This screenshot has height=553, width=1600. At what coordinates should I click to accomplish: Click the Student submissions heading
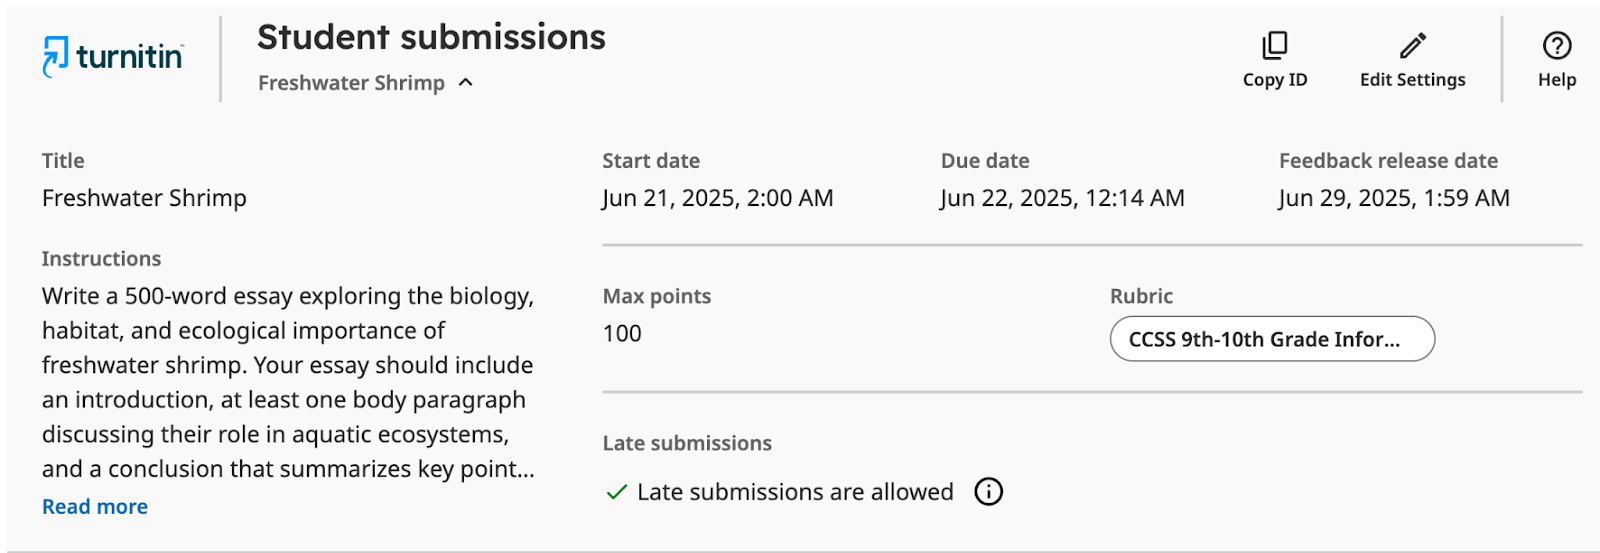point(431,37)
